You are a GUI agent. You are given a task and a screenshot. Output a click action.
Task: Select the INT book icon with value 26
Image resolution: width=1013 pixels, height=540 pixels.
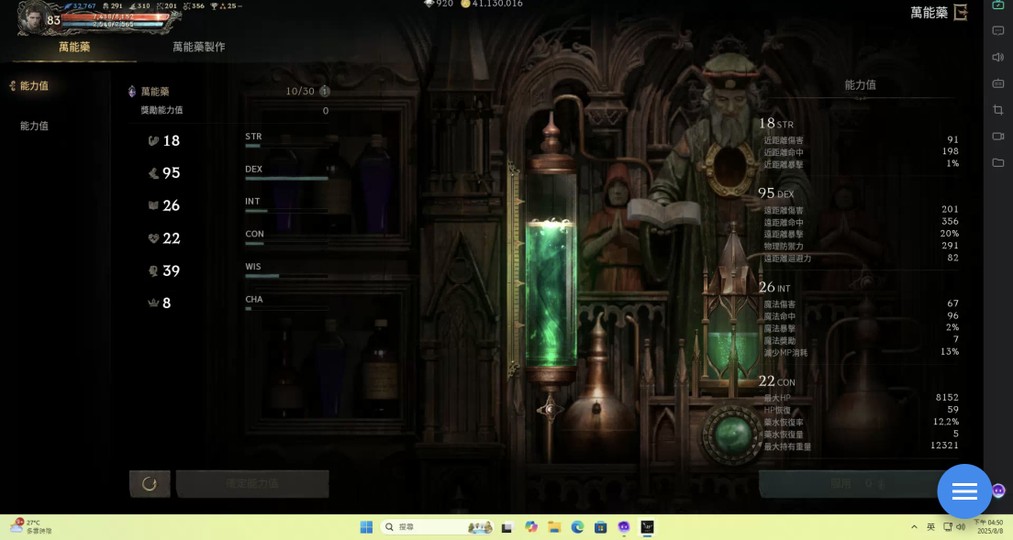(x=153, y=205)
